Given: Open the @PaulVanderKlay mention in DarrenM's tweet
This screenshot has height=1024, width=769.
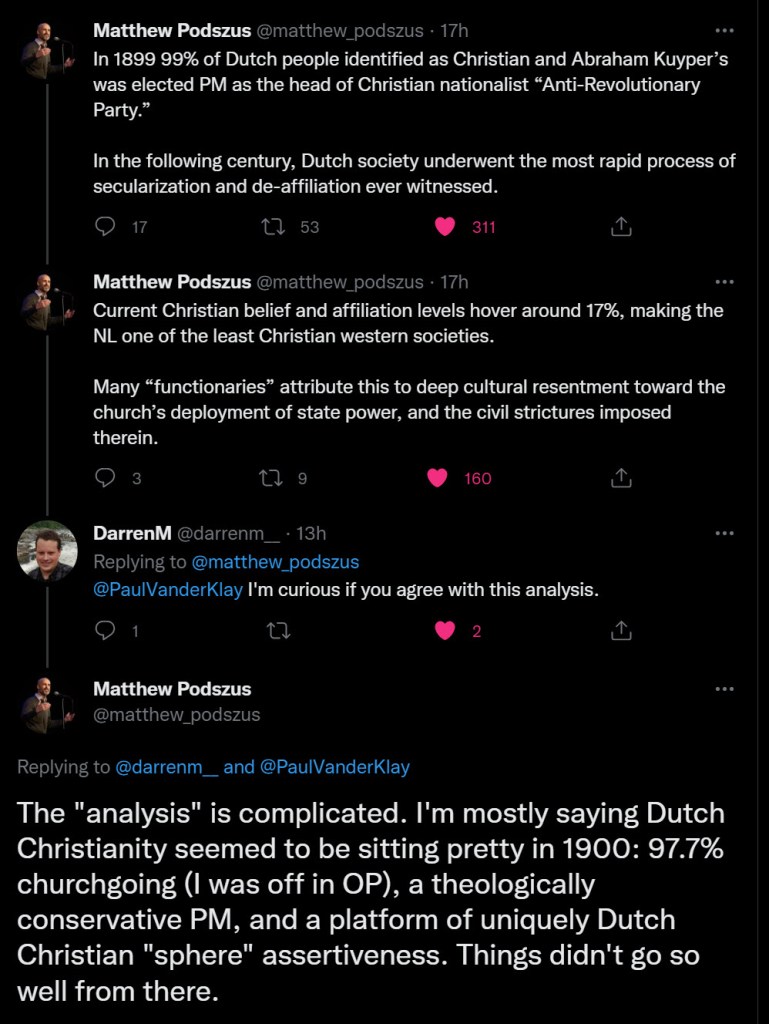Looking at the screenshot, I should click(168, 589).
